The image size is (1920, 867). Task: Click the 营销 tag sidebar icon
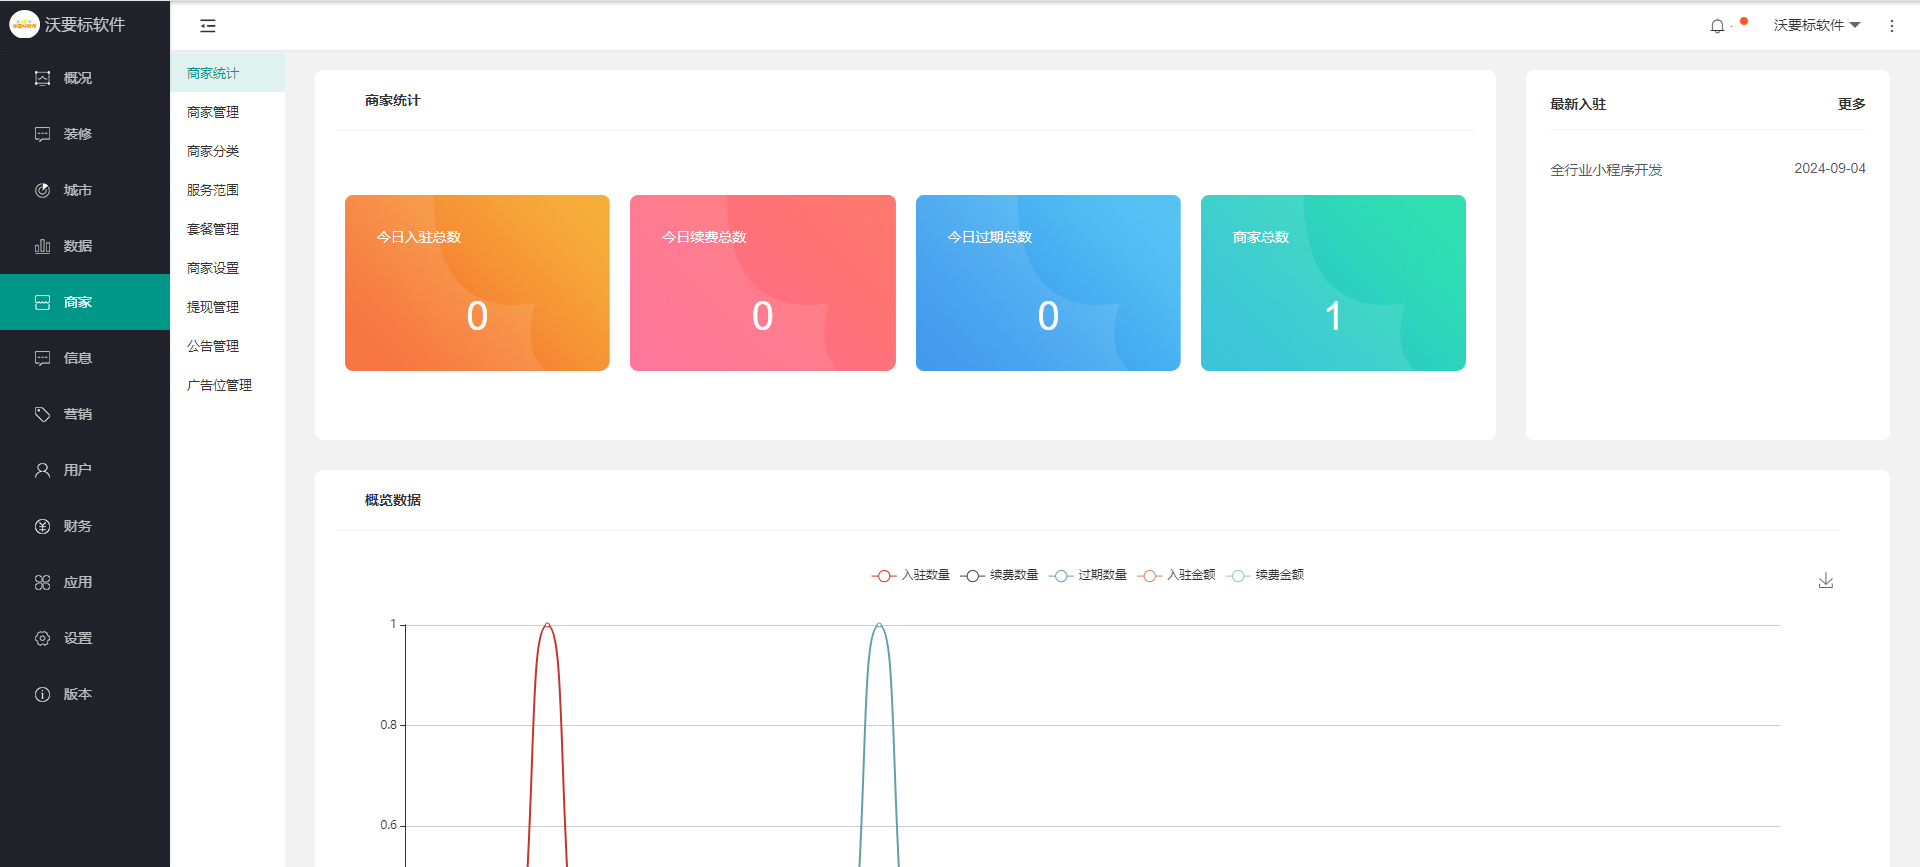pyautogui.click(x=42, y=414)
